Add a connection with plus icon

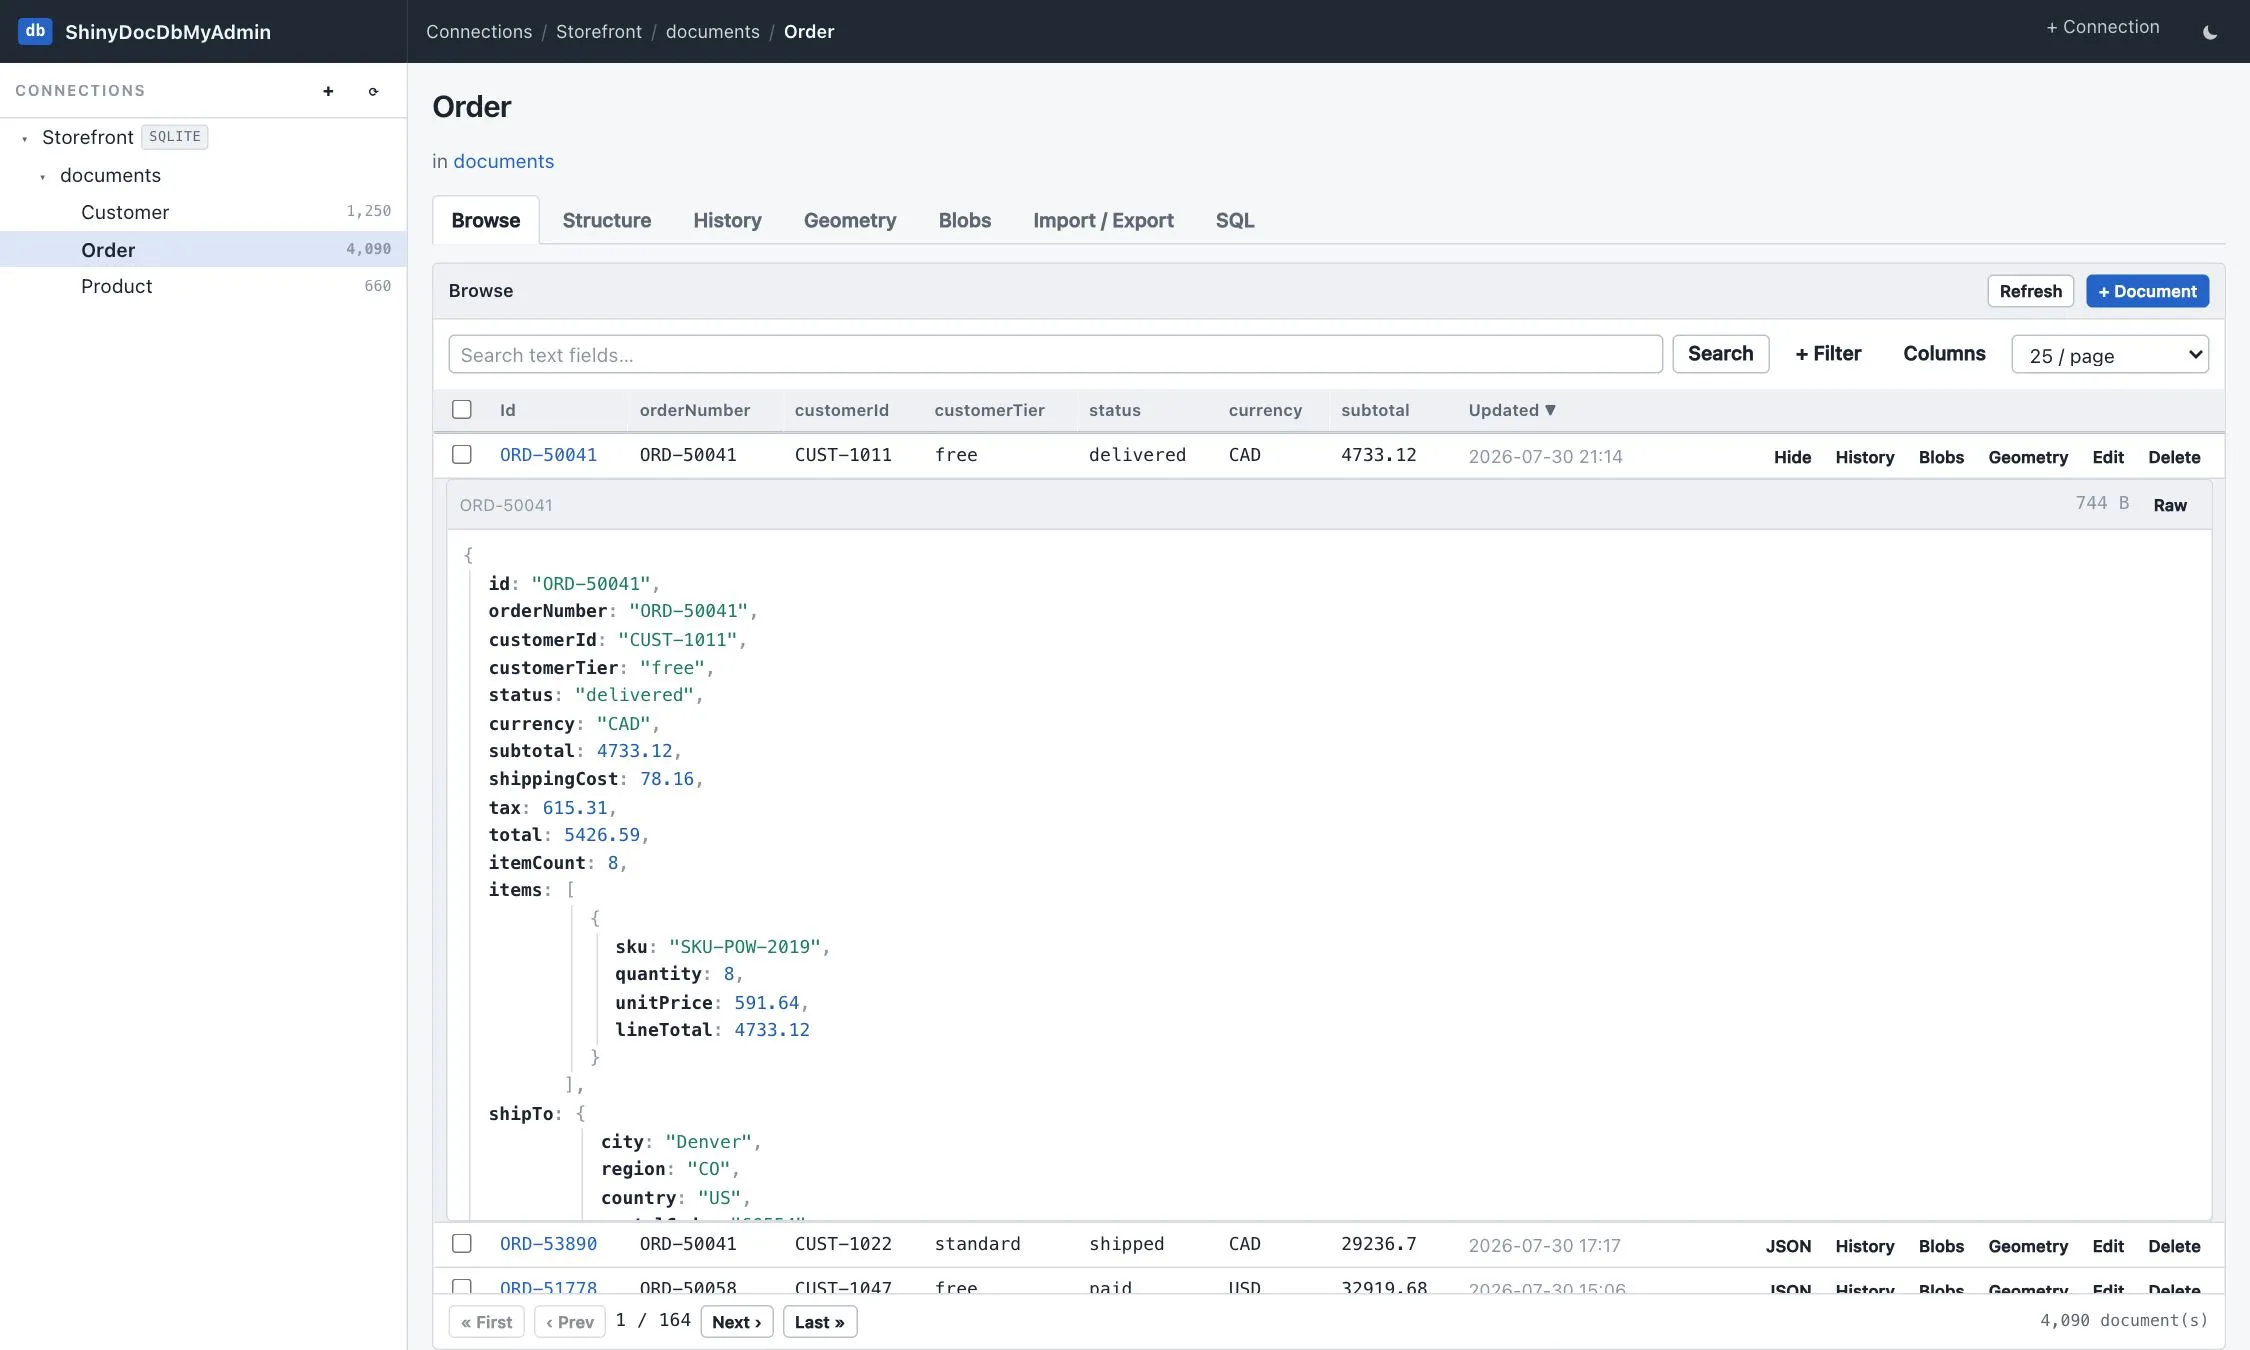[x=328, y=91]
